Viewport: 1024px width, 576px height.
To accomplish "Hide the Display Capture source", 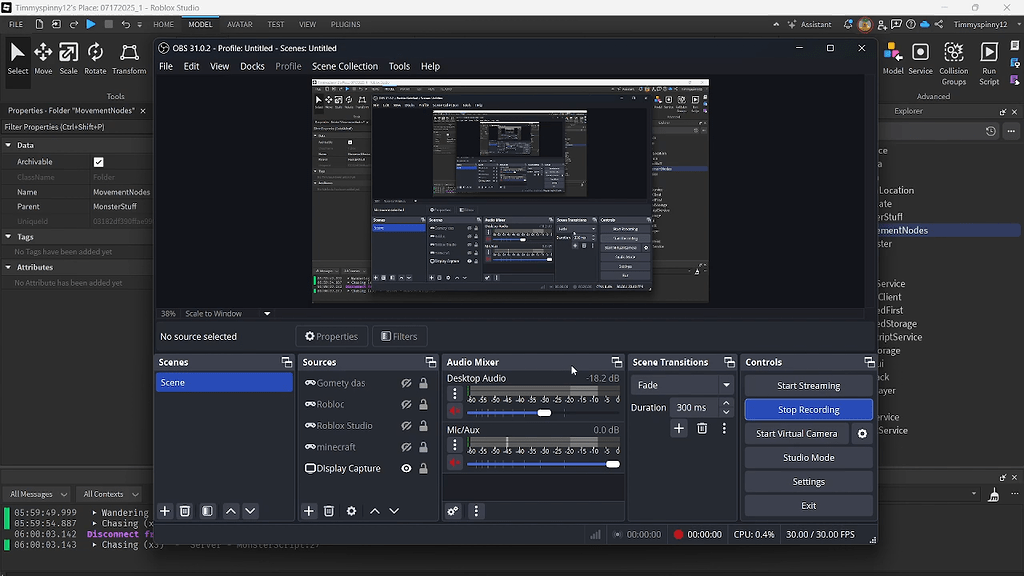I will [x=406, y=468].
